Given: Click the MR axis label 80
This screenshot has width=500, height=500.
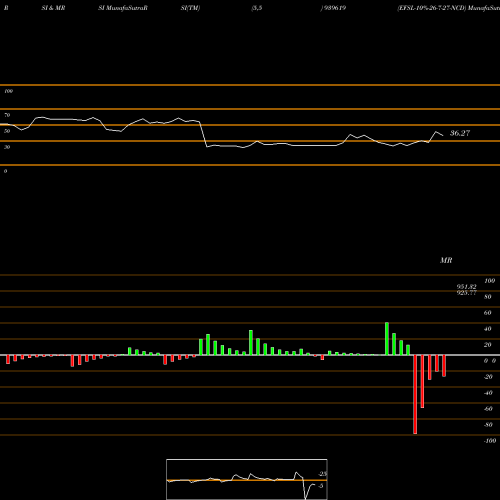Looking at the screenshot, I should coord(488,297).
